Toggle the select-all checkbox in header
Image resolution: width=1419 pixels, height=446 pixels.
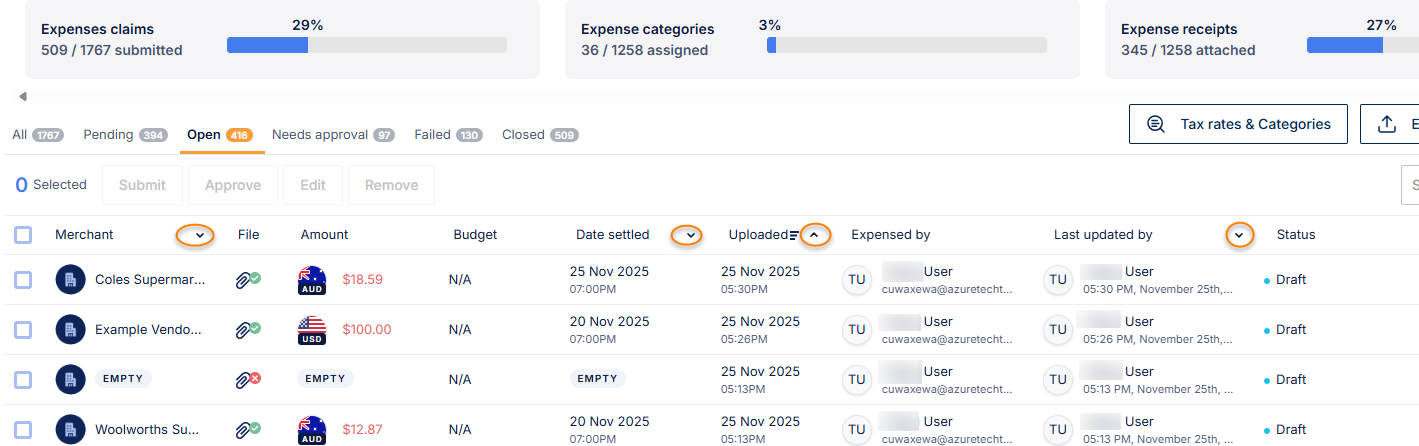point(23,235)
